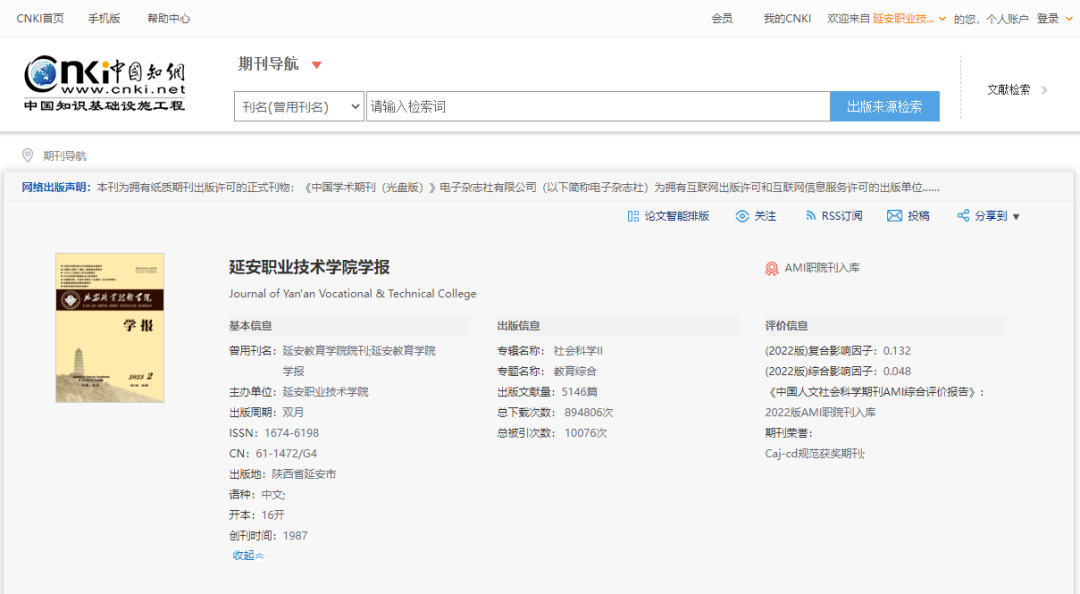
Task: Click the eye icon for 关注
Action: pyautogui.click(x=742, y=216)
